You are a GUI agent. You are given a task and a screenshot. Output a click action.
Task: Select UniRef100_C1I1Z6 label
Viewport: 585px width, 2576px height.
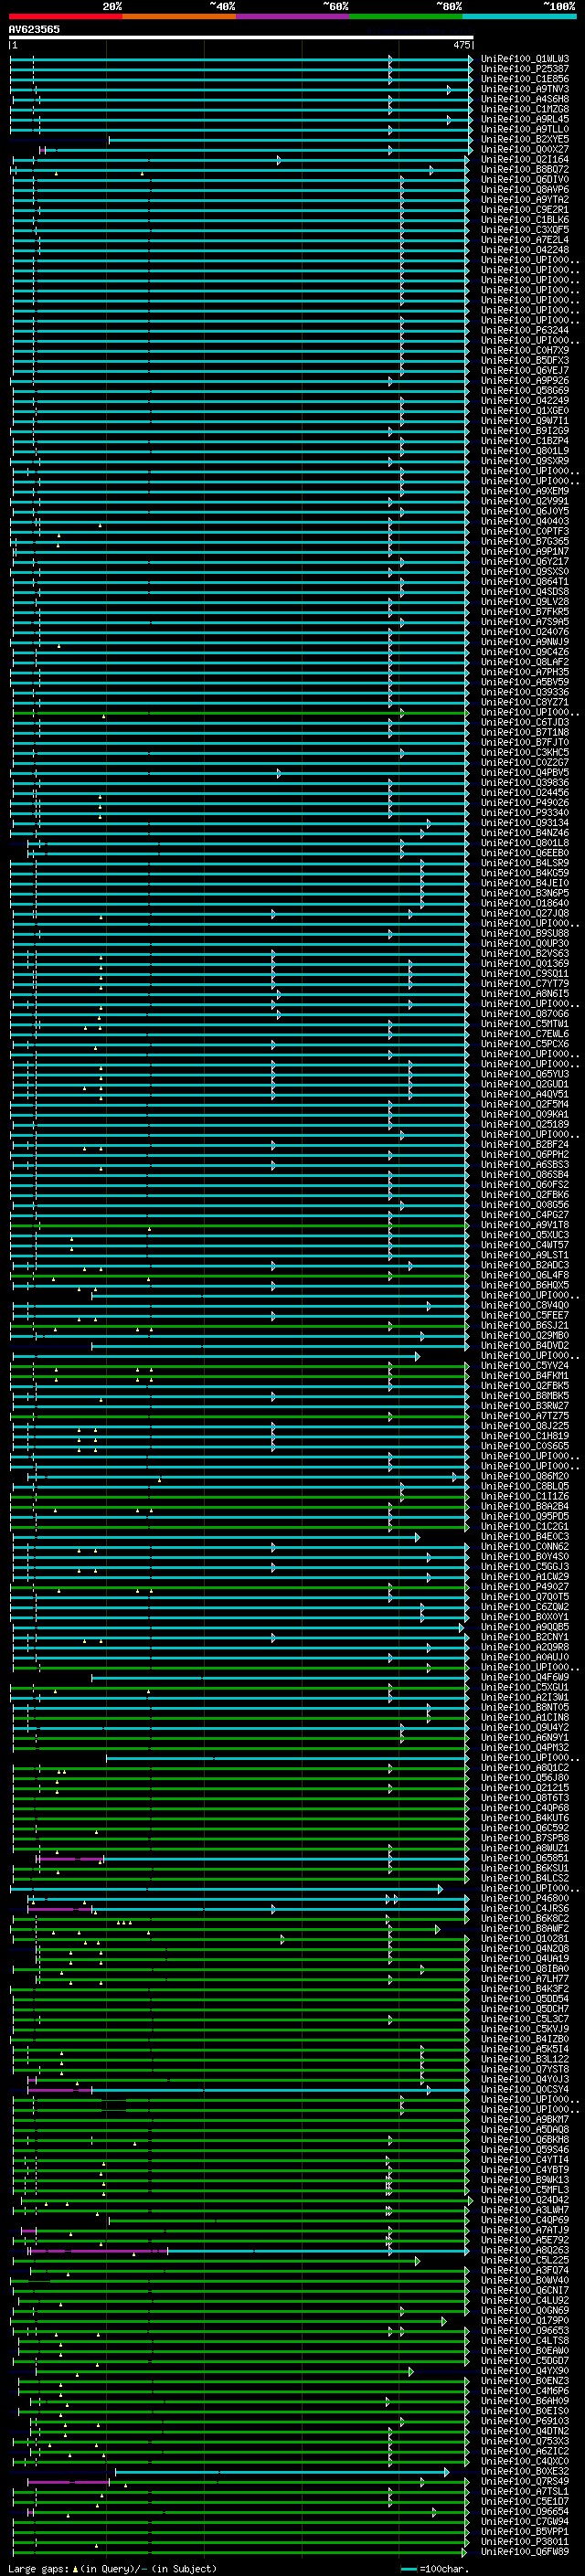pos(525,1497)
